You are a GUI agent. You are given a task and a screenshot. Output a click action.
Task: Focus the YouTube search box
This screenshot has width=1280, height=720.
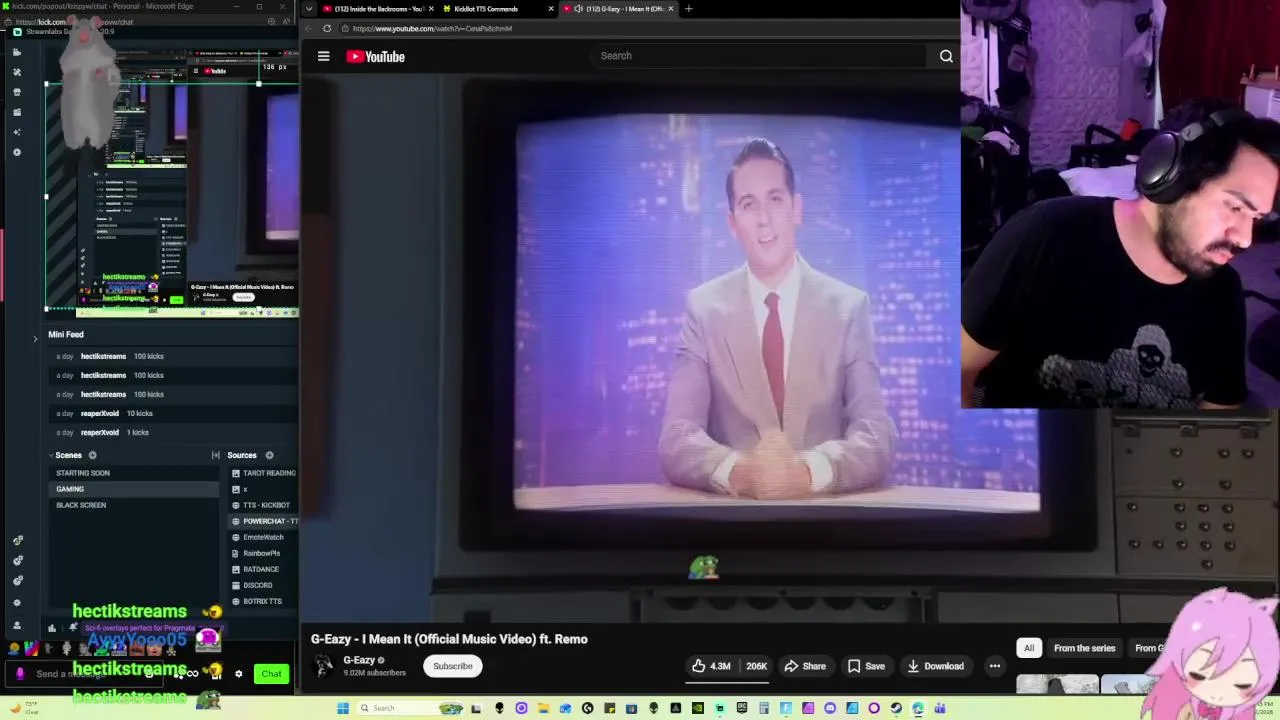(760, 56)
